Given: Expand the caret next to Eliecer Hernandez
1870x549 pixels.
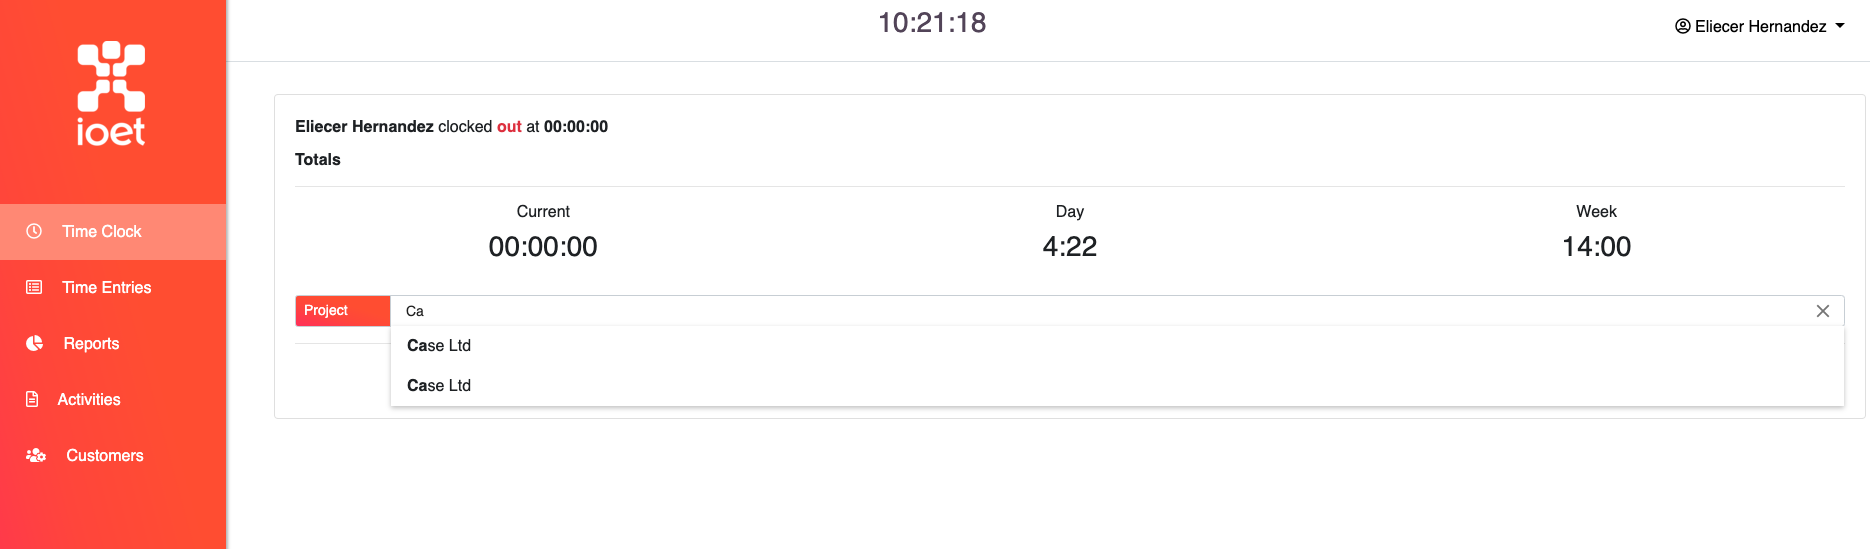Looking at the screenshot, I should pos(1840,26).
